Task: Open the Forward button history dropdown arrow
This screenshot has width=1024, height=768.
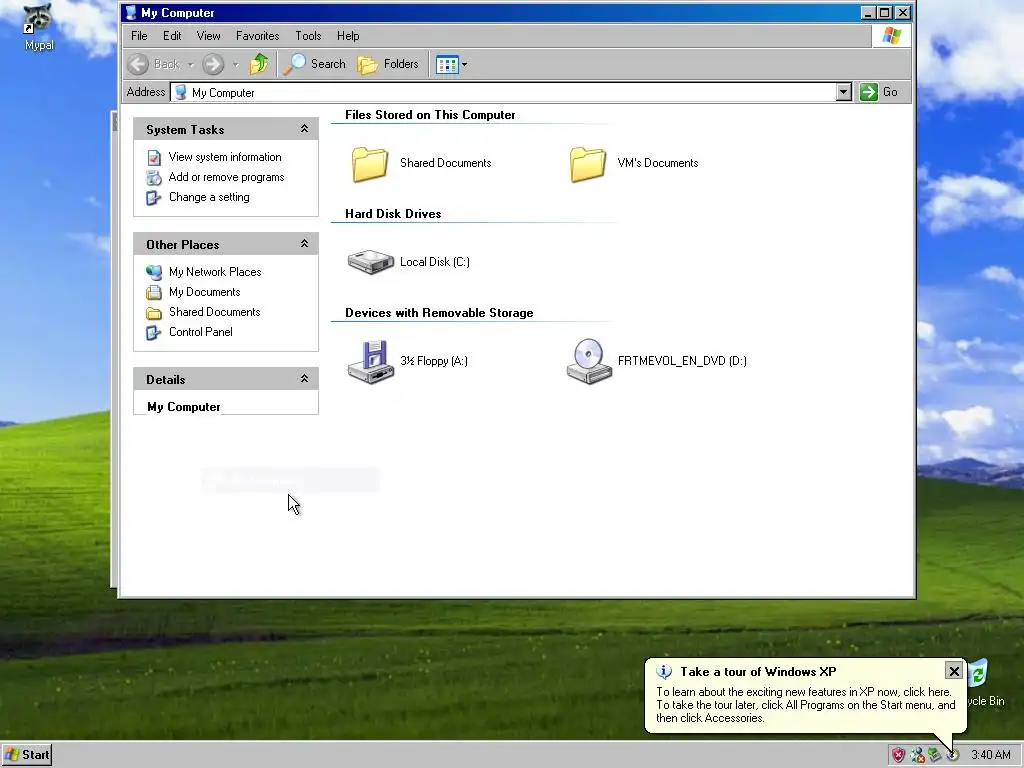Action: point(236,65)
